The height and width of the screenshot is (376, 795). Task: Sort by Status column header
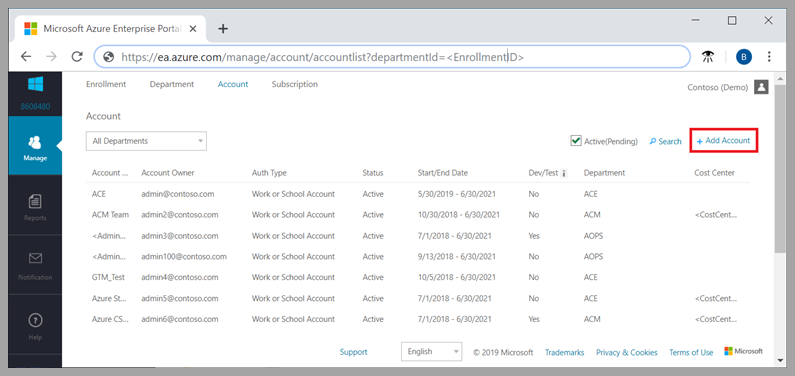373,173
